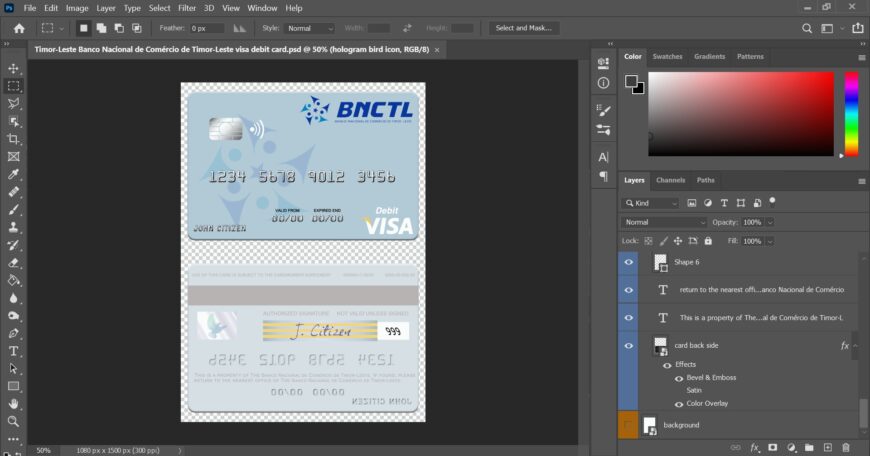Open the Filter menu
The image size is (870, 456).
point(187,8)
